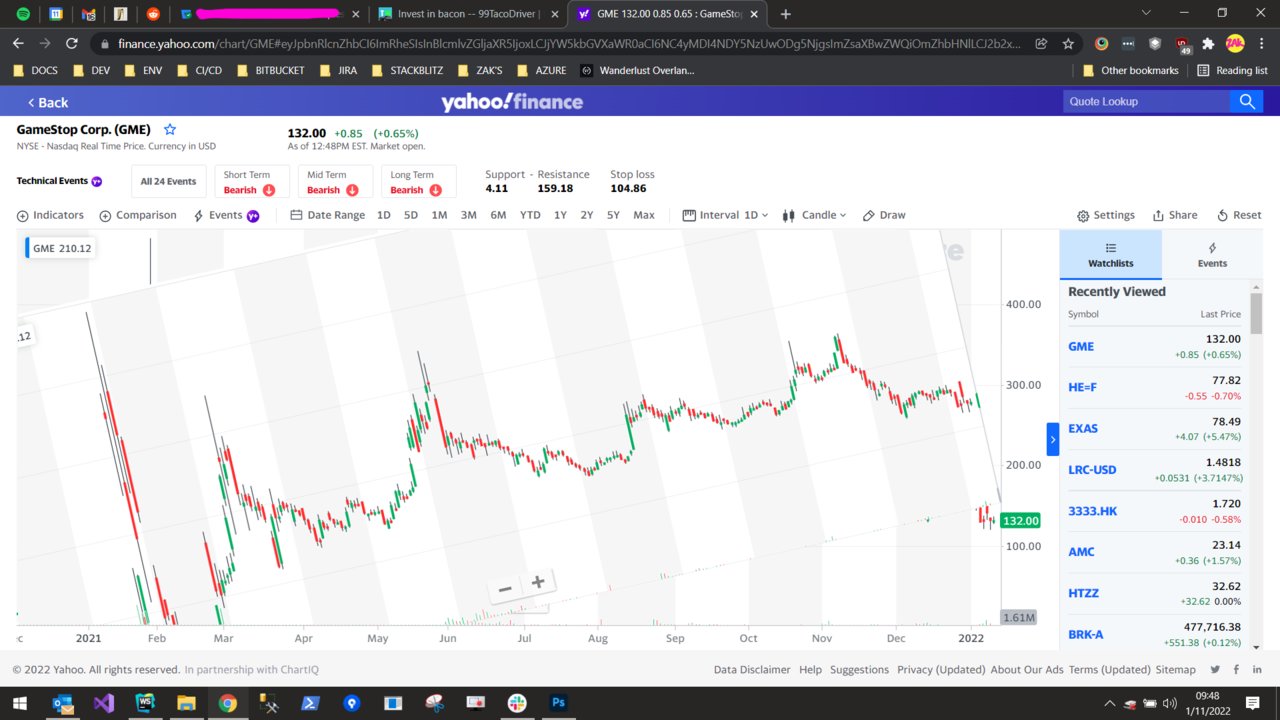Go back using the Back arrow
Viewport: 1280px width, 720px height.
click(47, 102)
